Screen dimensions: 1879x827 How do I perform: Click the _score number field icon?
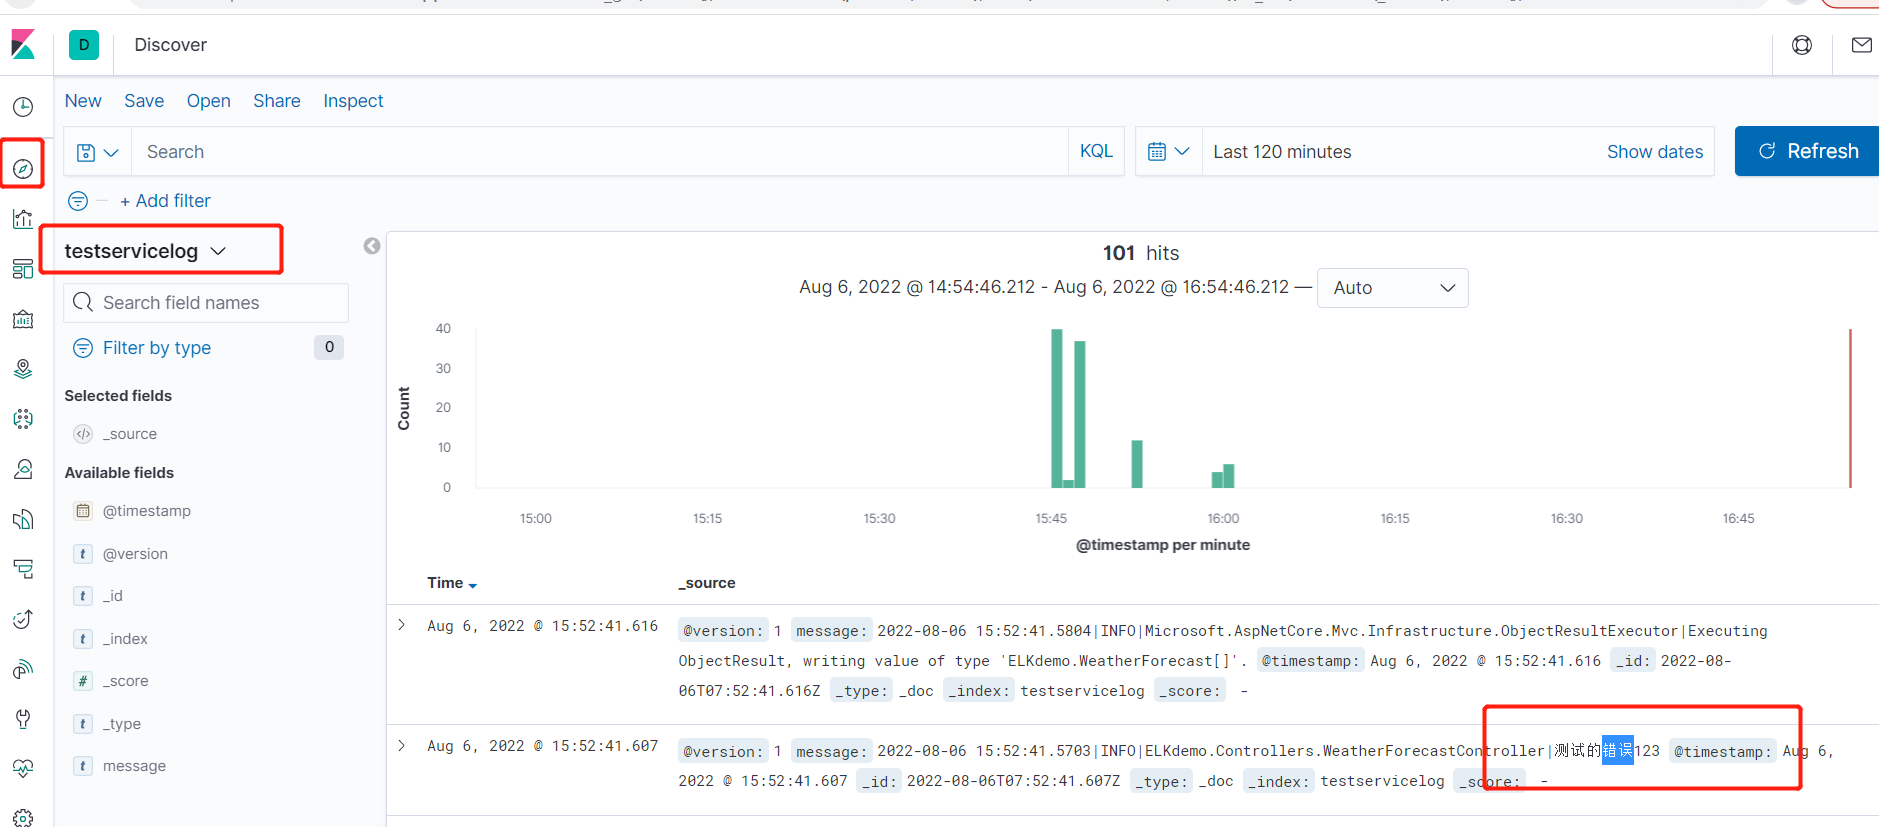83,681
